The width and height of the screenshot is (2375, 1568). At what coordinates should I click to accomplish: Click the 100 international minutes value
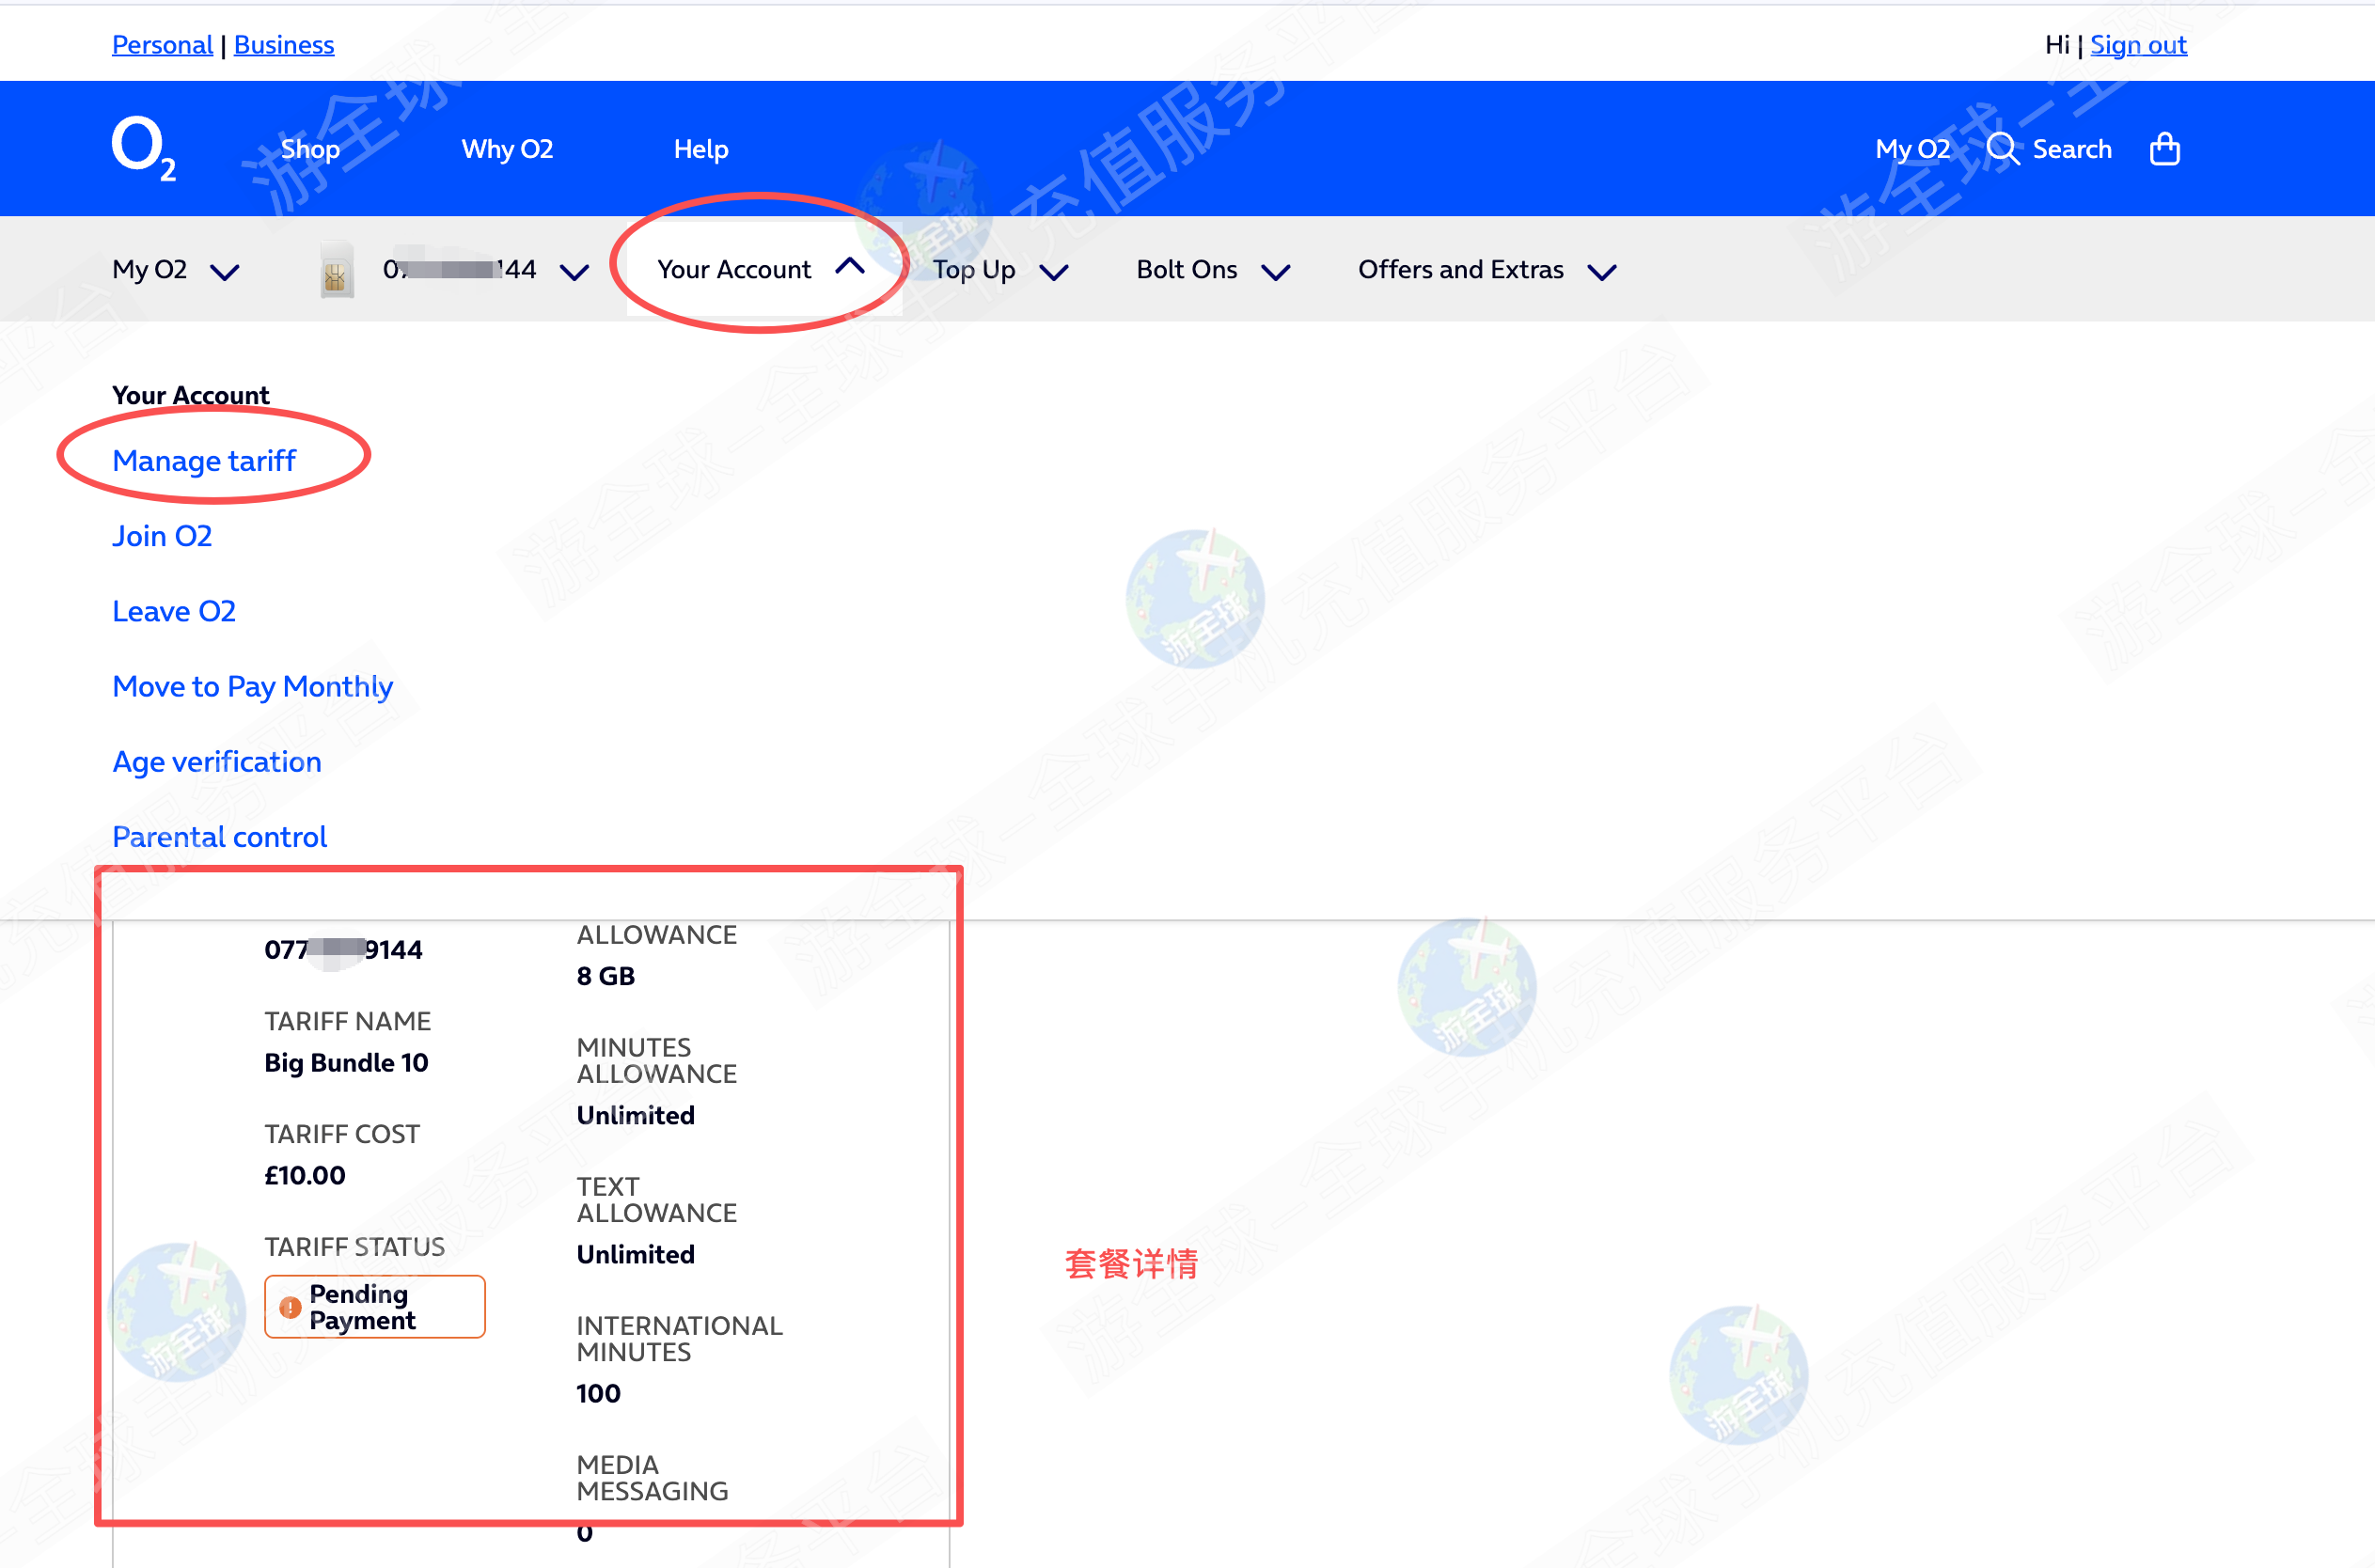click(x=598, y=1394)
